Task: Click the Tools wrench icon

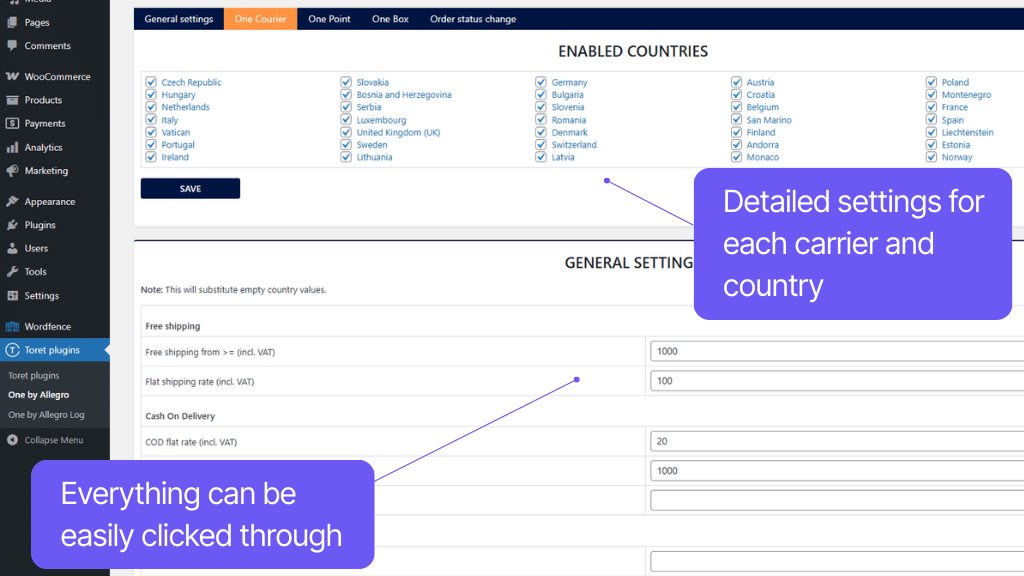Action: pos(12,272)
